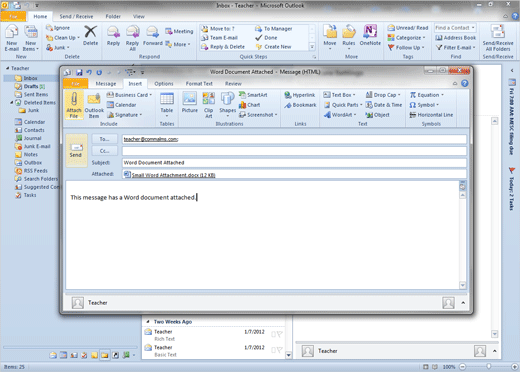Expand the Teacher people pane arrow
The height and width of the screenshot is (372, 520).
[463, 303]
